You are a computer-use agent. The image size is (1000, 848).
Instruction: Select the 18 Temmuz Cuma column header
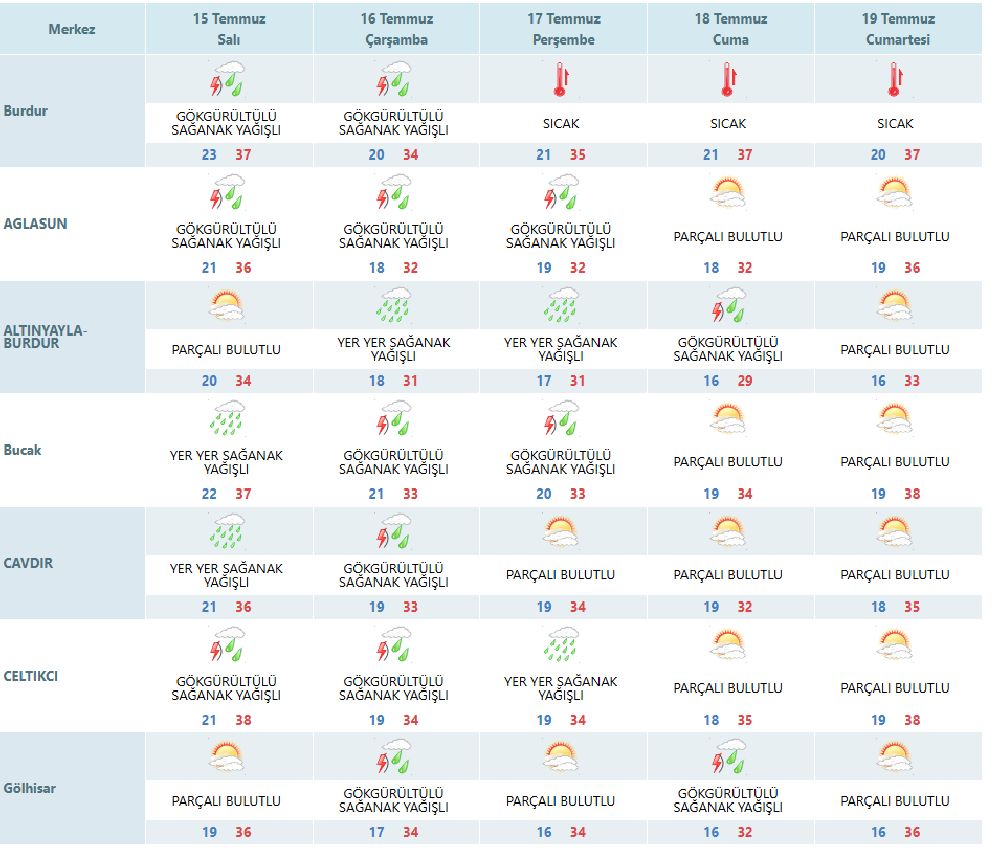click(x=729, y=29)
